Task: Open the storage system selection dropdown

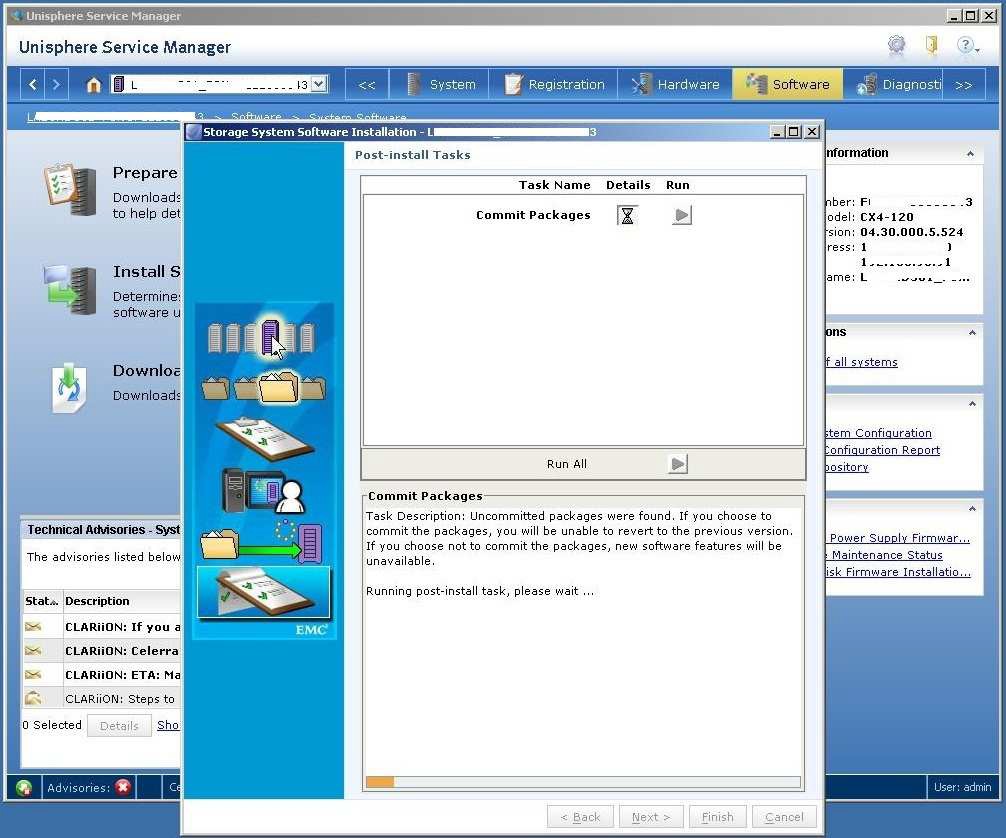Action: point(319,83)
